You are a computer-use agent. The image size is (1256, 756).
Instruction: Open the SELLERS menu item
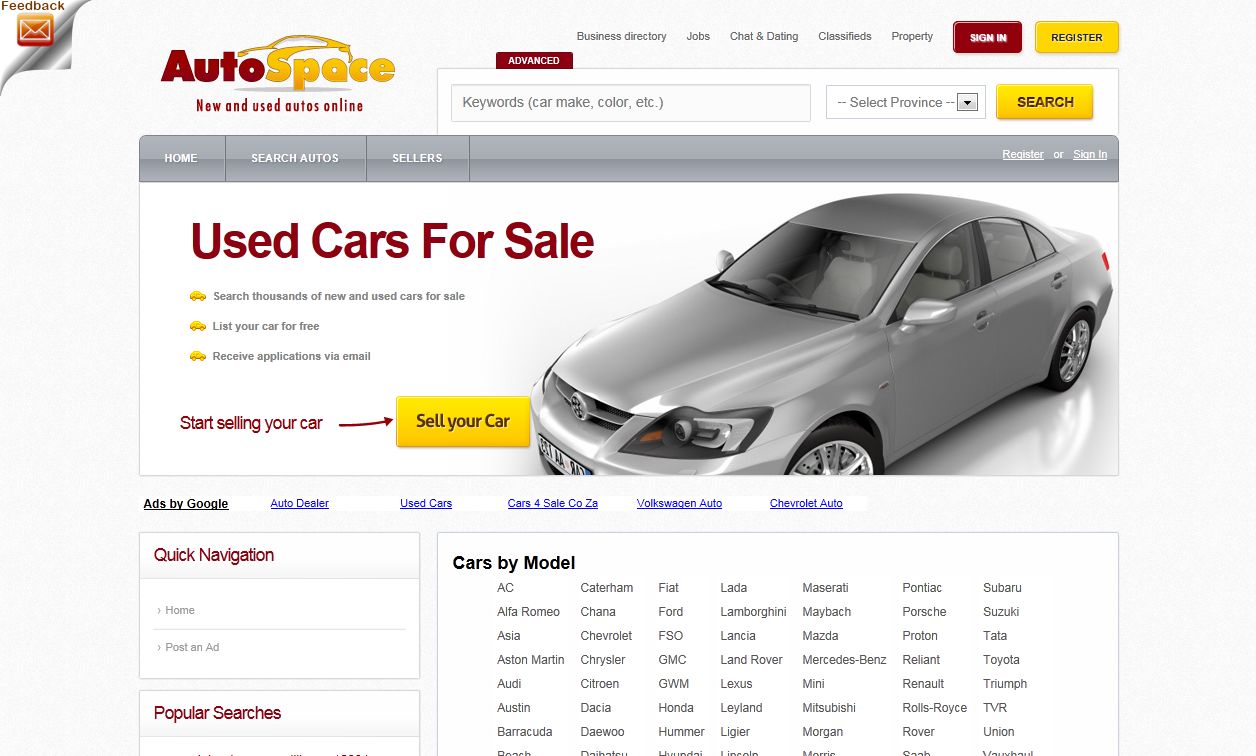[x=417, y=158]
